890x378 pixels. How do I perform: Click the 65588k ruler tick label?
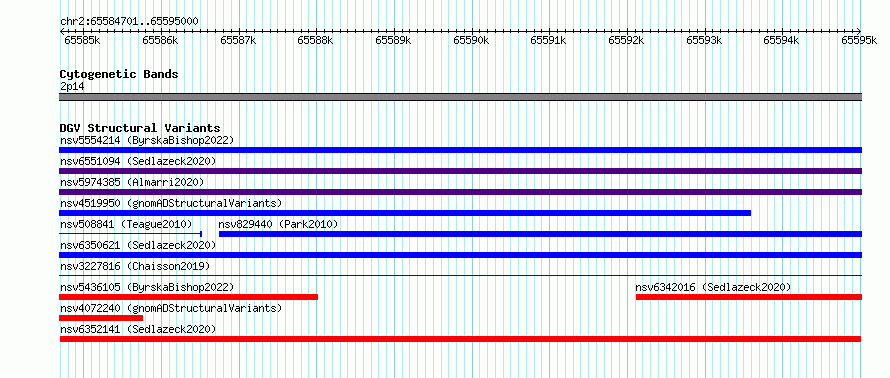[x=316, y=40]
